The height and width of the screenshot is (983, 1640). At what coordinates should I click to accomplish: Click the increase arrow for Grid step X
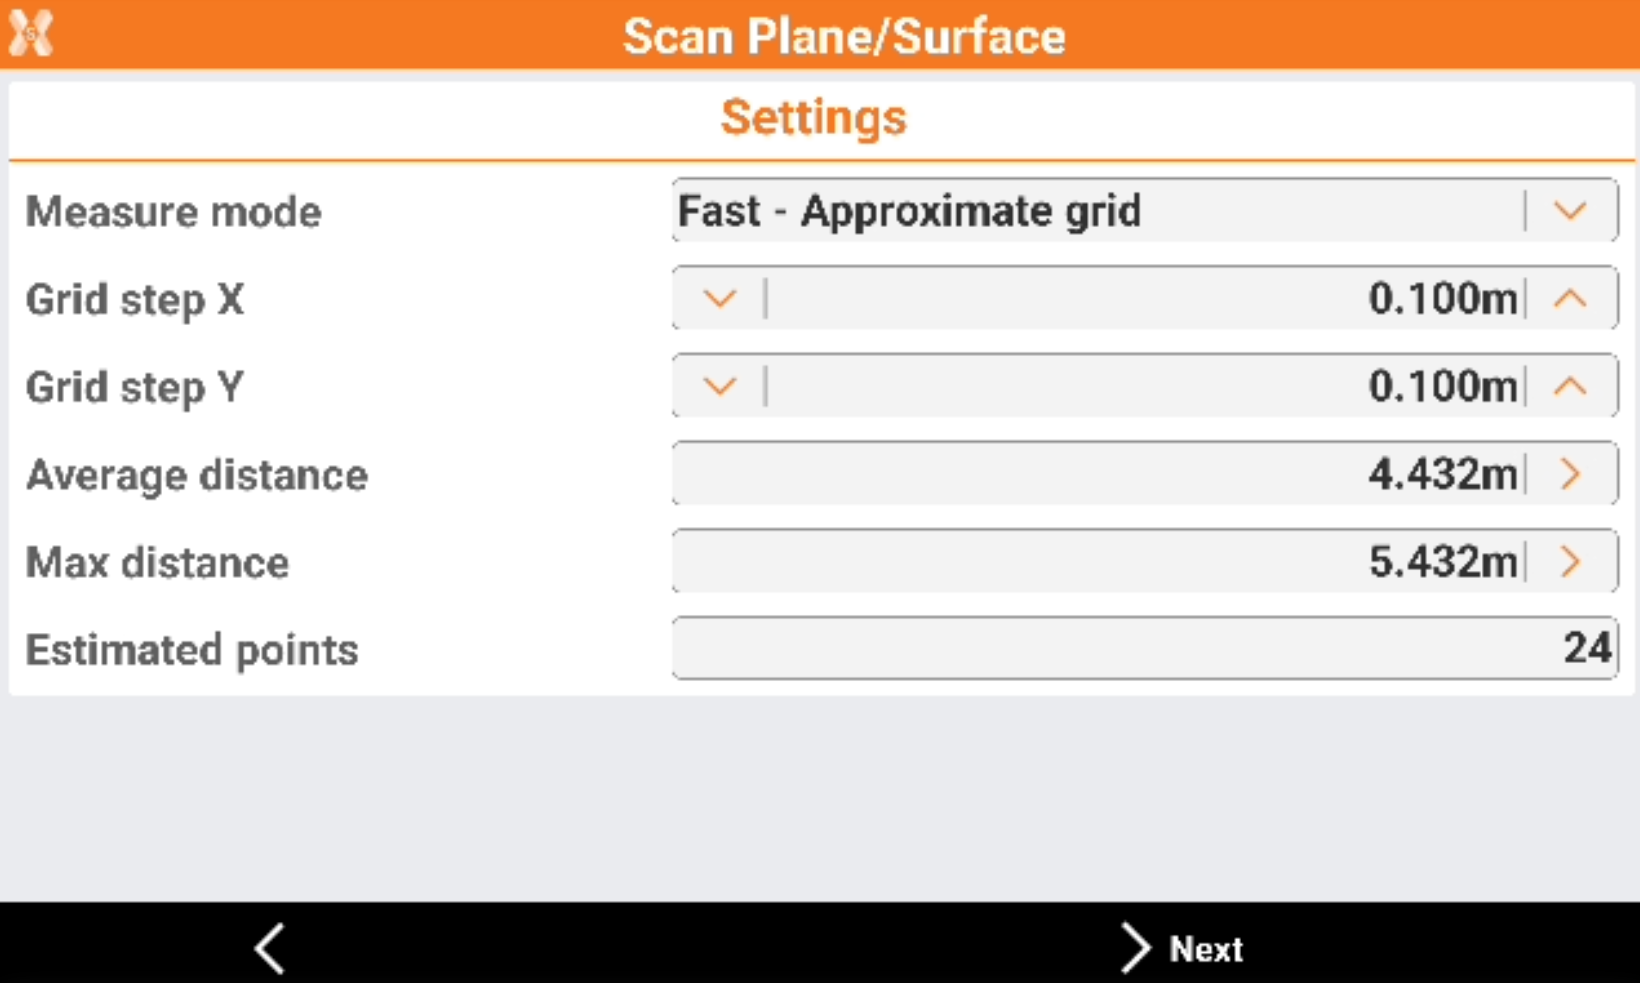point(1572,298)
